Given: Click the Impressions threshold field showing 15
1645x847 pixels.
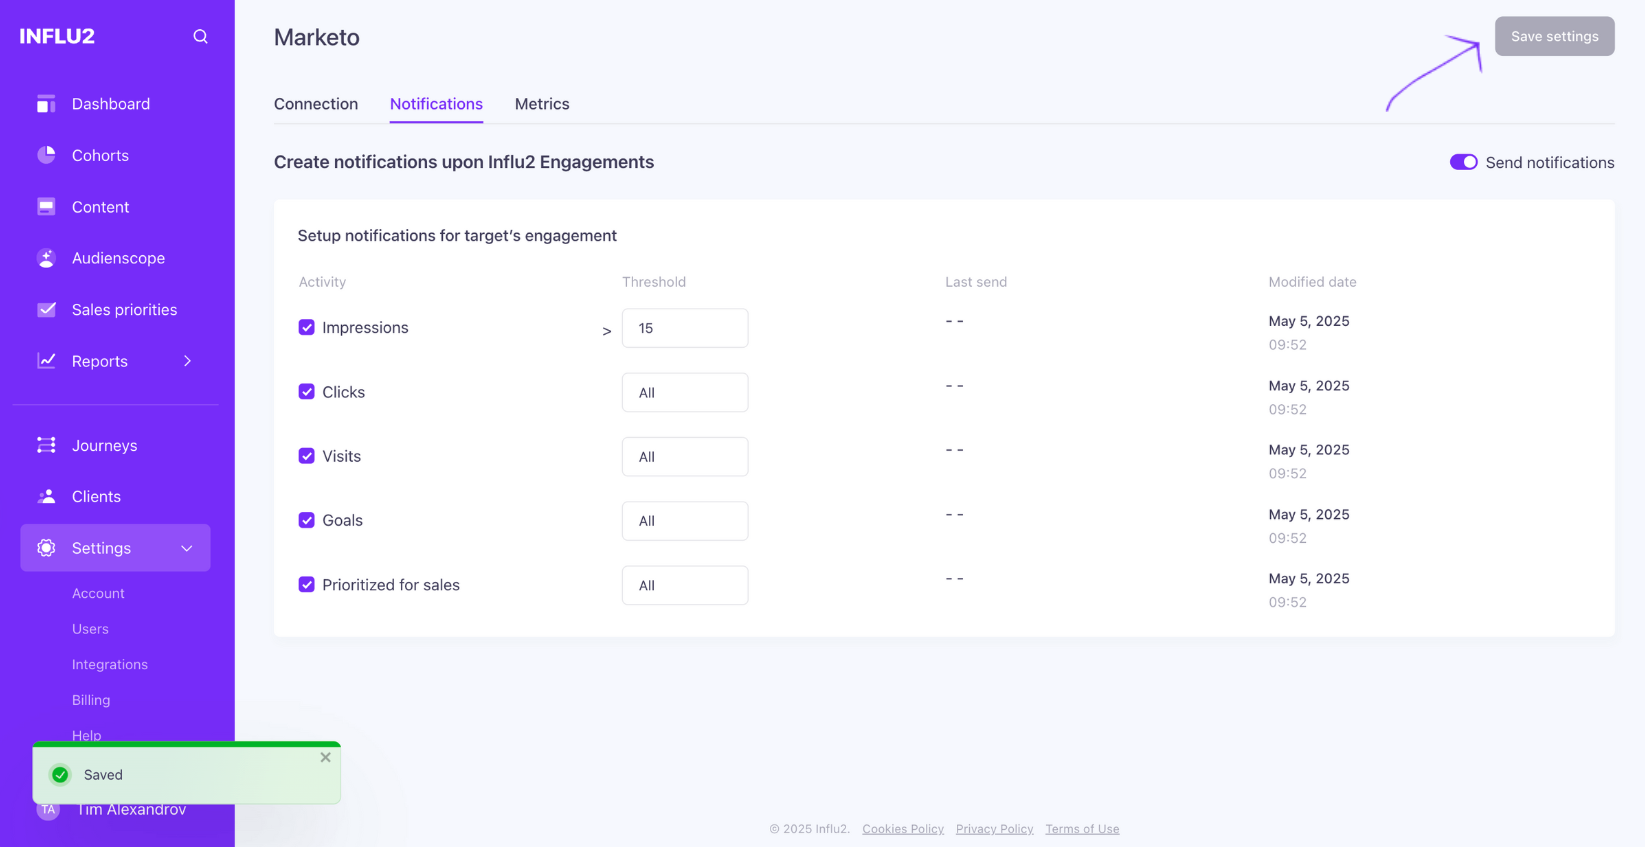Looking at the screenshot, I should [685, 328].
